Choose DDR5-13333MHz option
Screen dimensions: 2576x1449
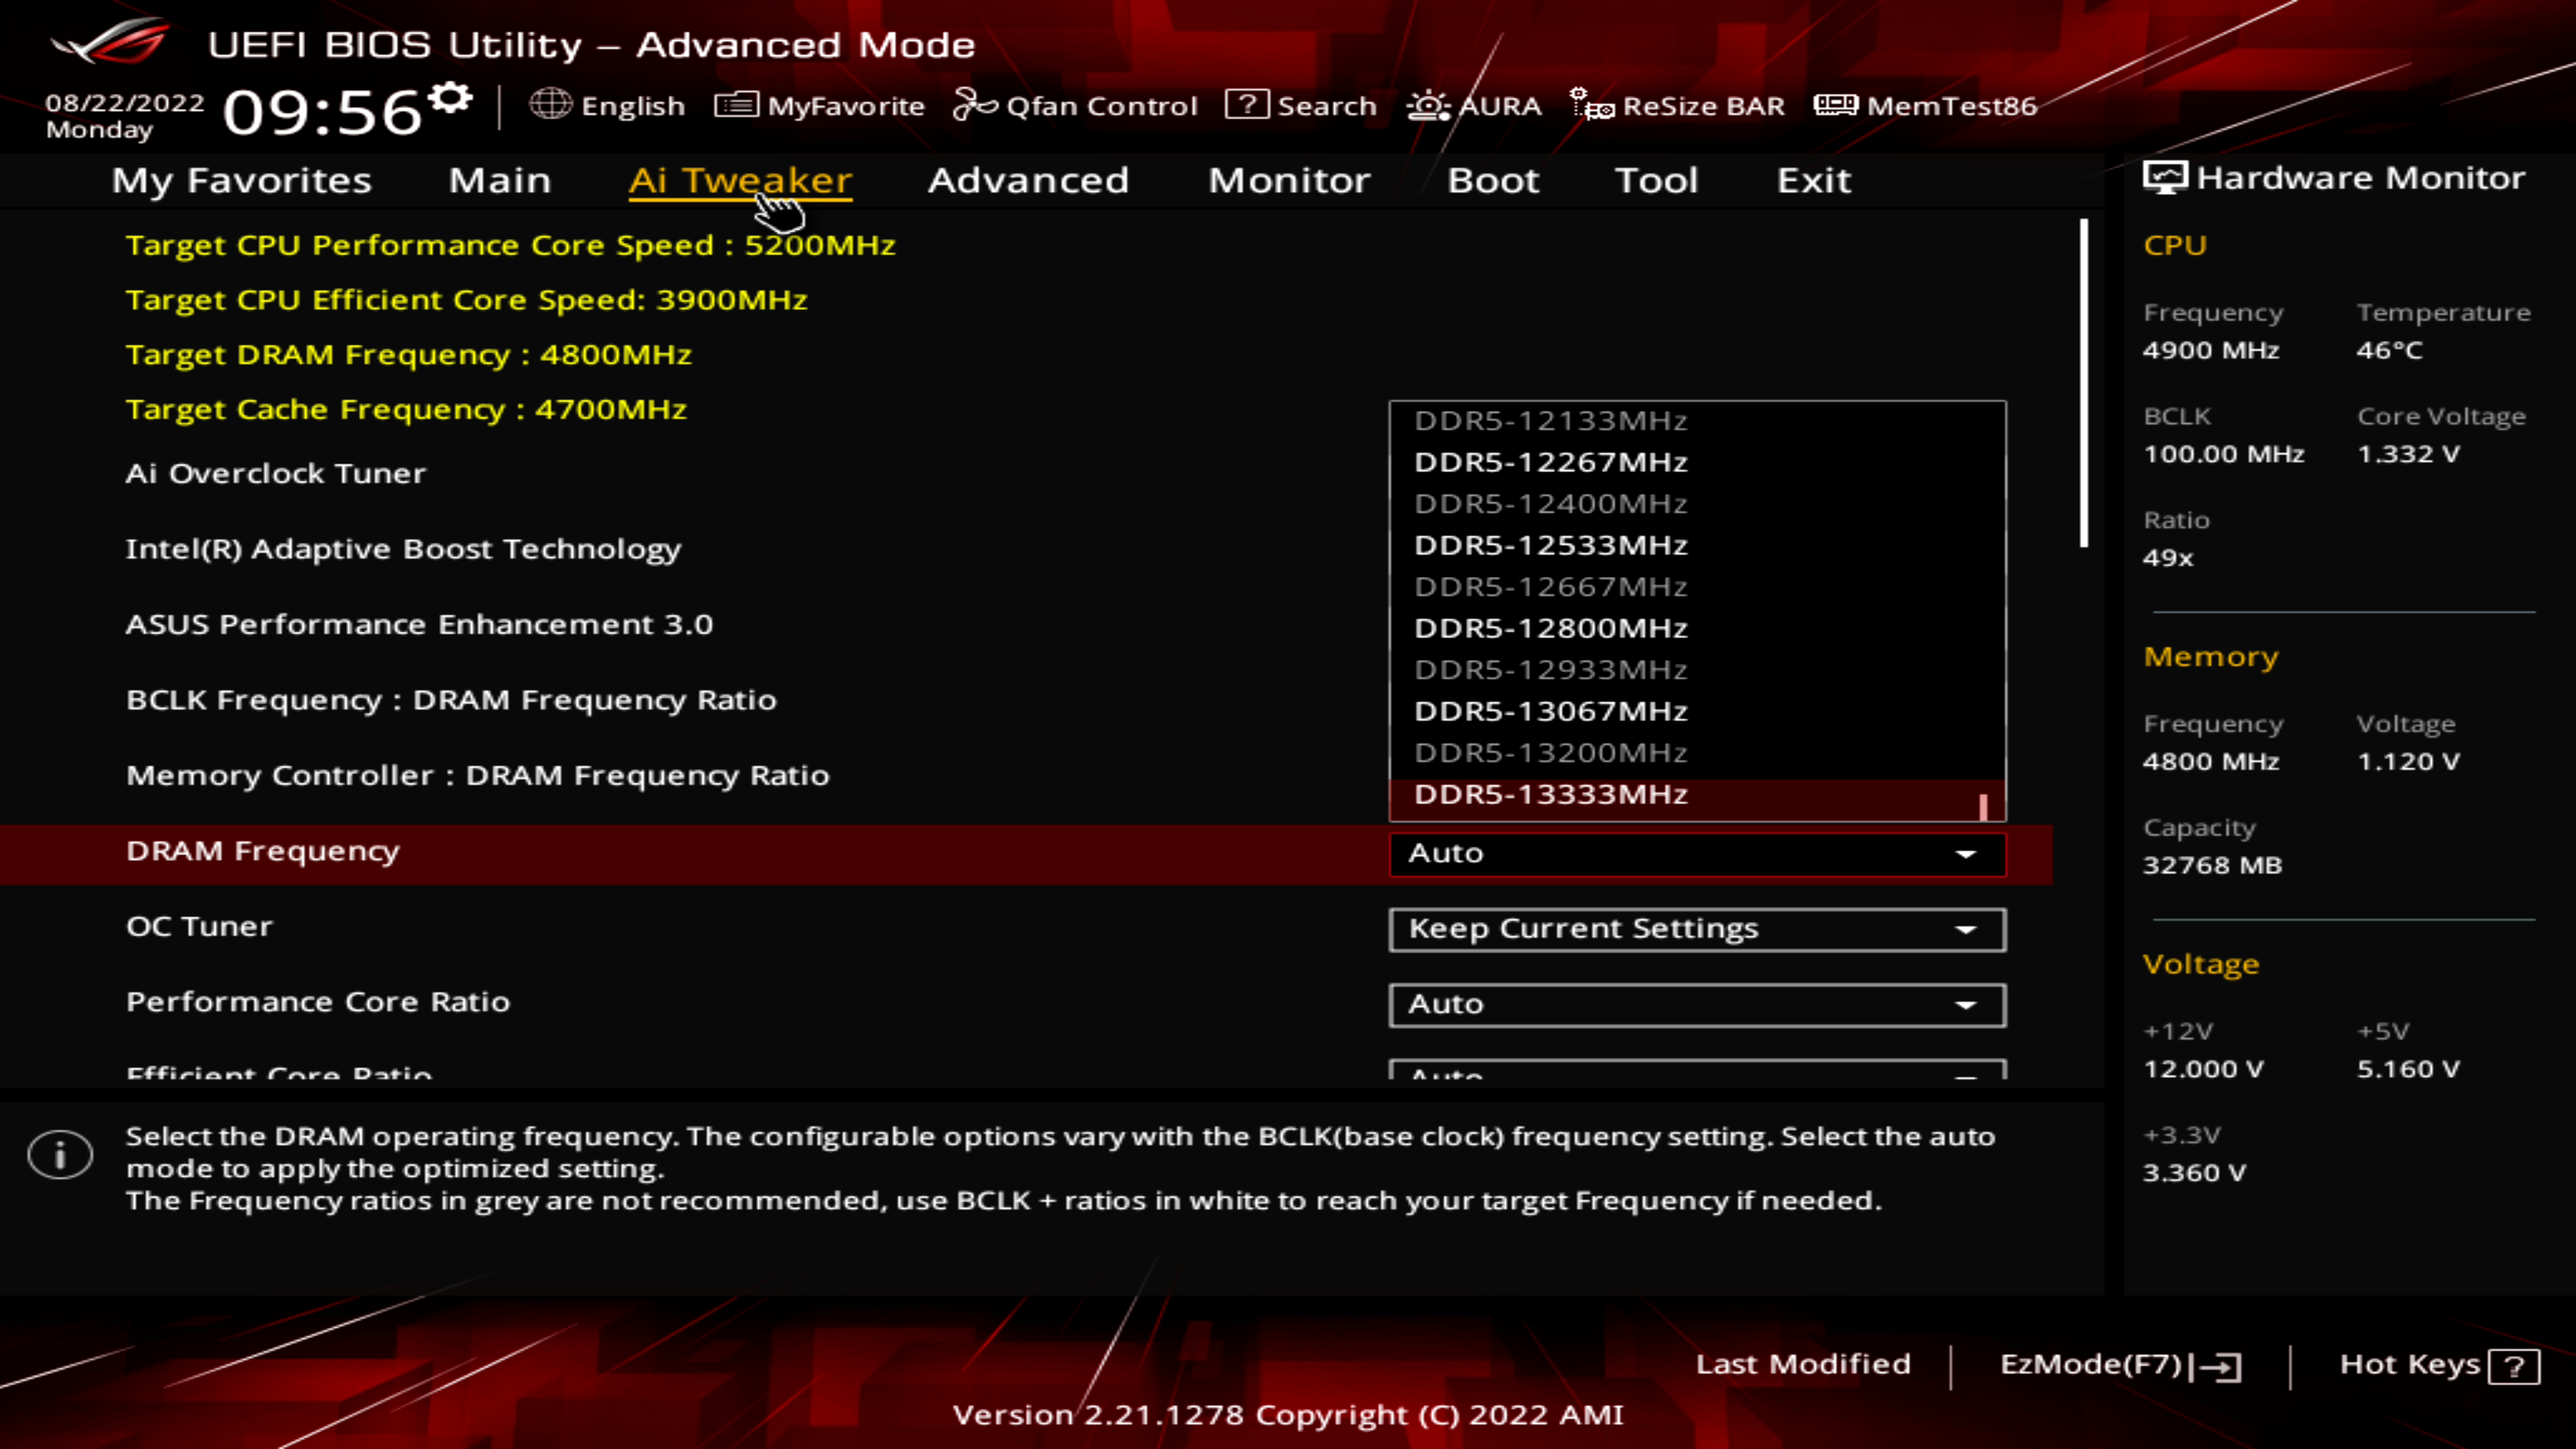[1550, 794]
